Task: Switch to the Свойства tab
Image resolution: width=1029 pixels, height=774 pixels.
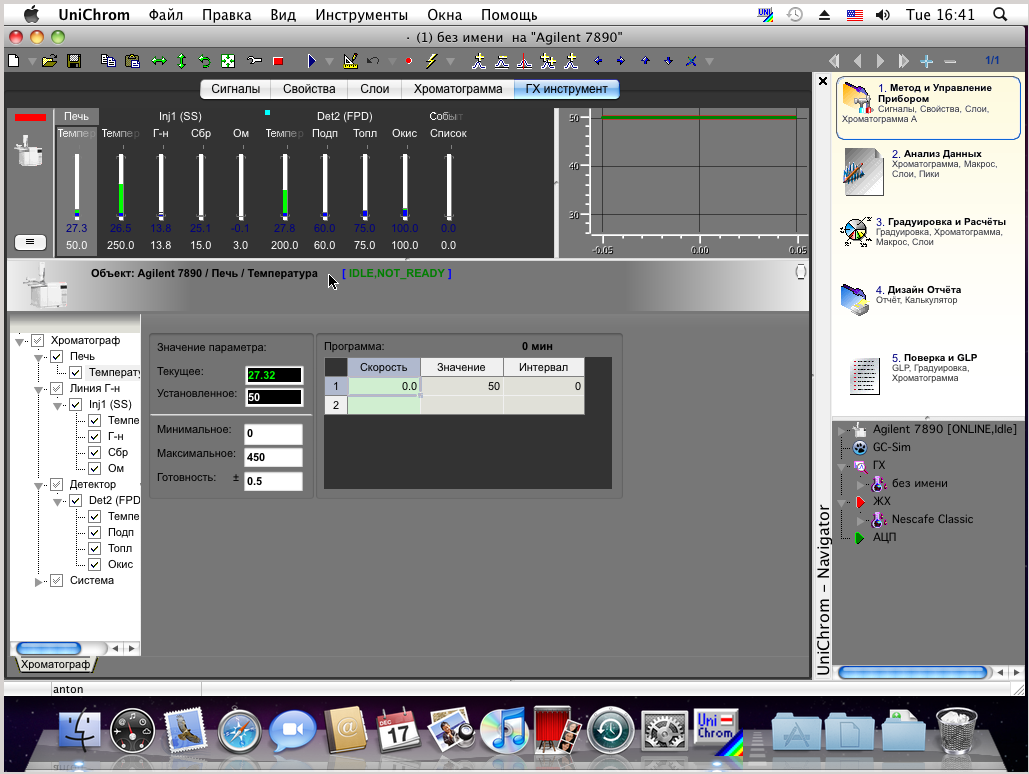Action: click(309, 89)
